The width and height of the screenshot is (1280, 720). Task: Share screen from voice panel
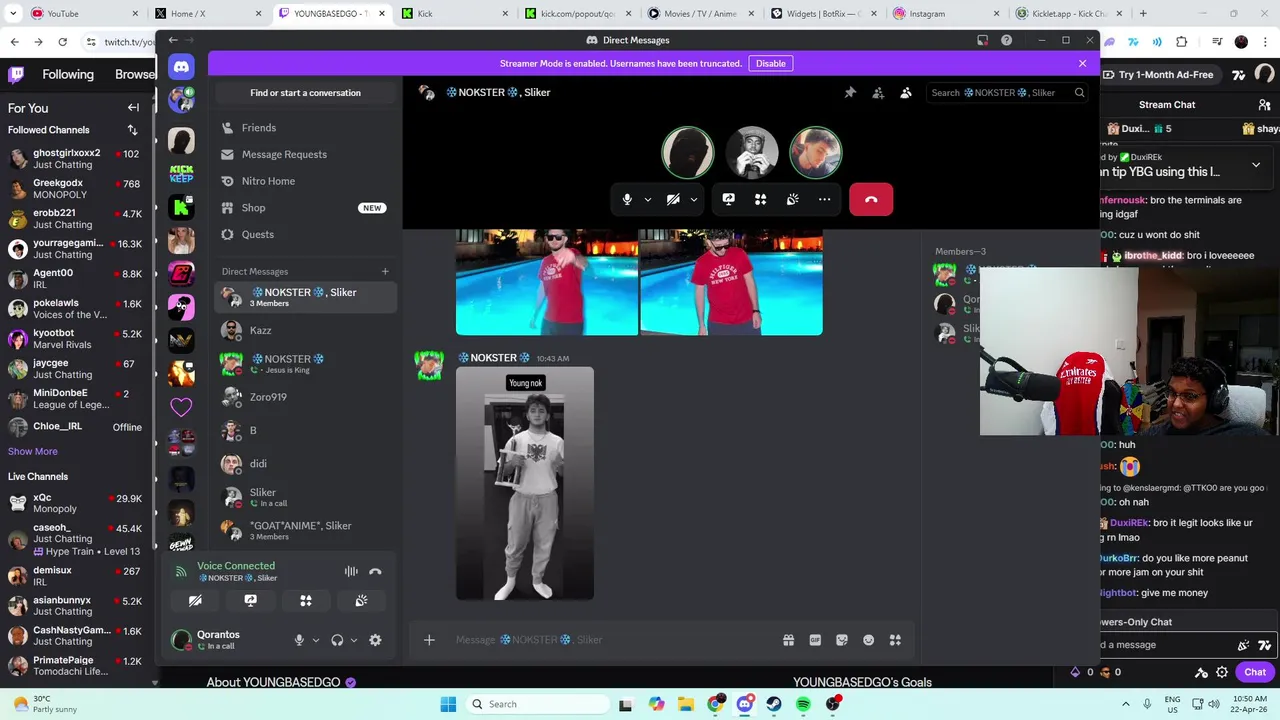[x=251, y=600]
